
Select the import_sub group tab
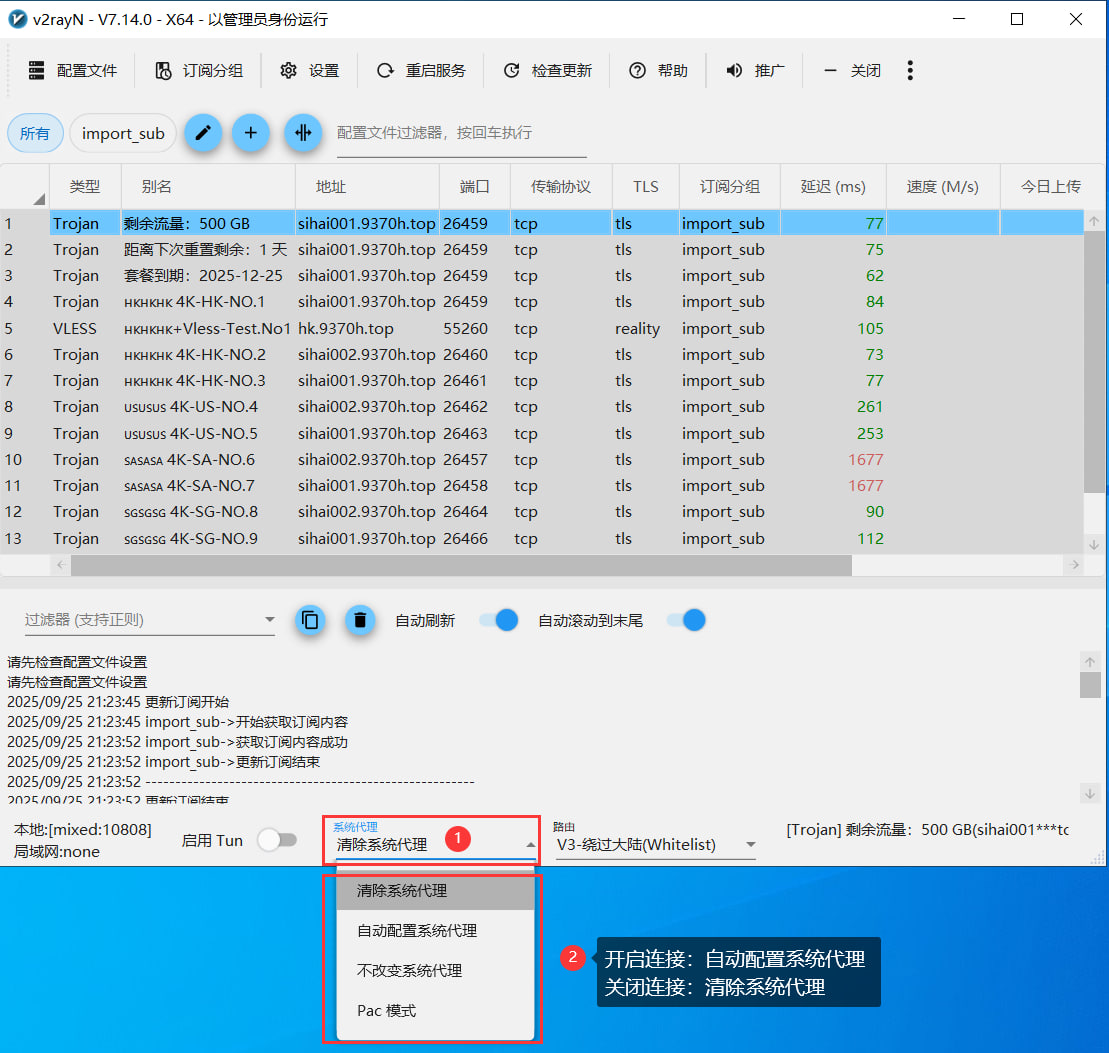[x=123, y=133]
